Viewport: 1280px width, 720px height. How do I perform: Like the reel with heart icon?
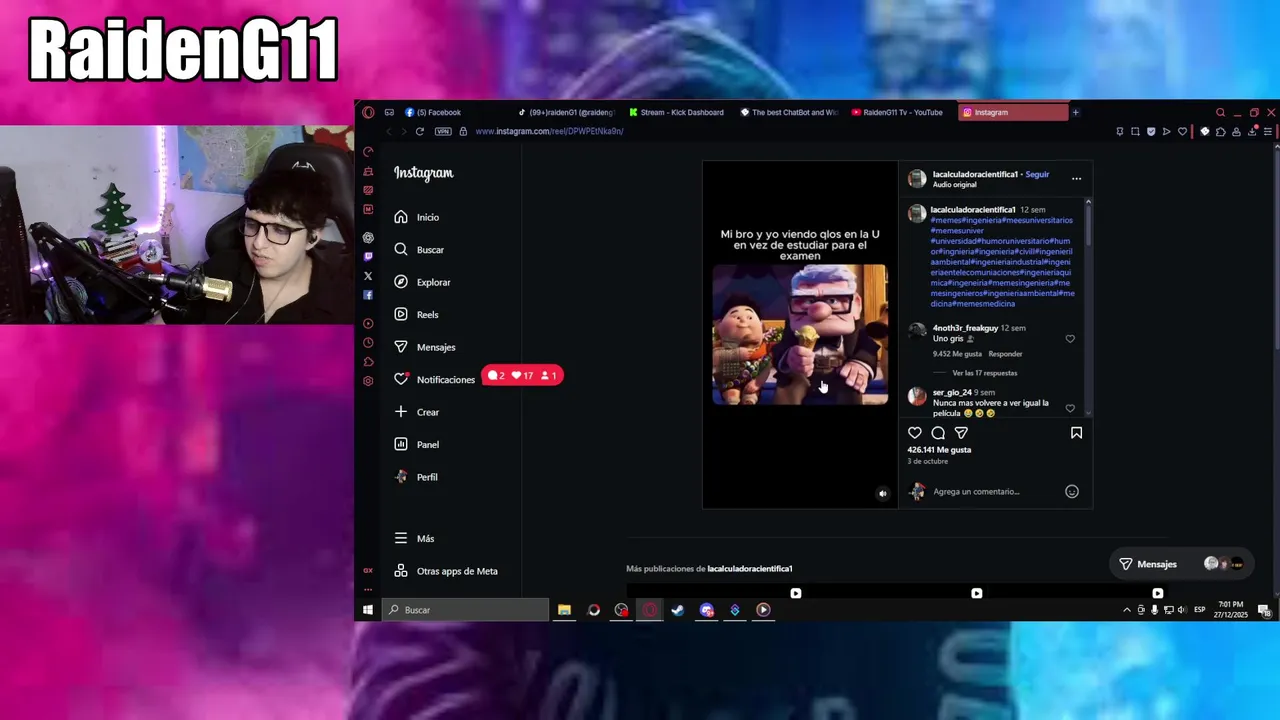point(915,433)
